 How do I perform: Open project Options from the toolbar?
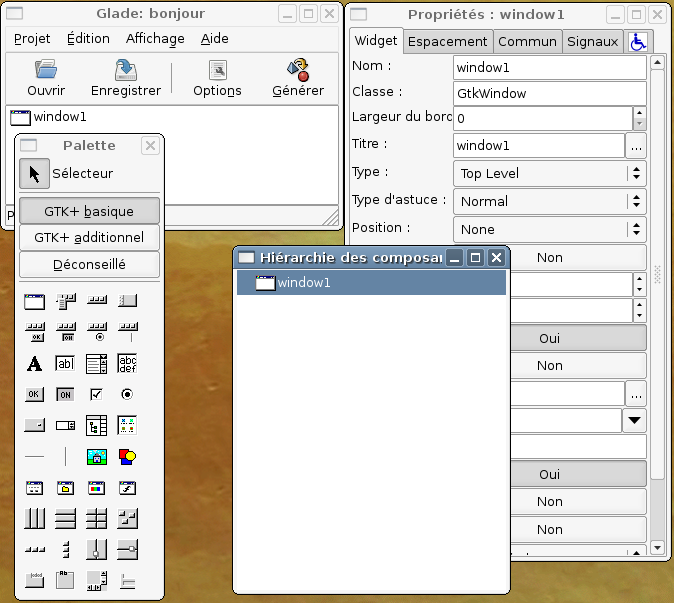pyautogui.click(x=217, y=71)
